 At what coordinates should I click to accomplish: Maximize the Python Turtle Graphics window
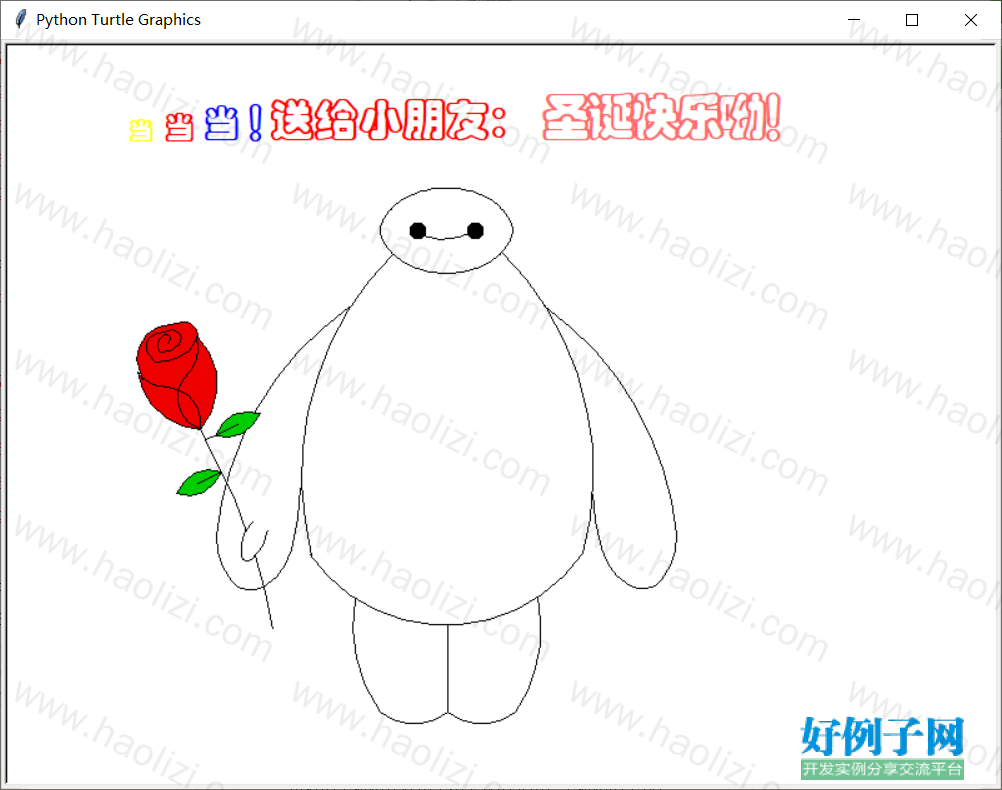coord(912,20)
